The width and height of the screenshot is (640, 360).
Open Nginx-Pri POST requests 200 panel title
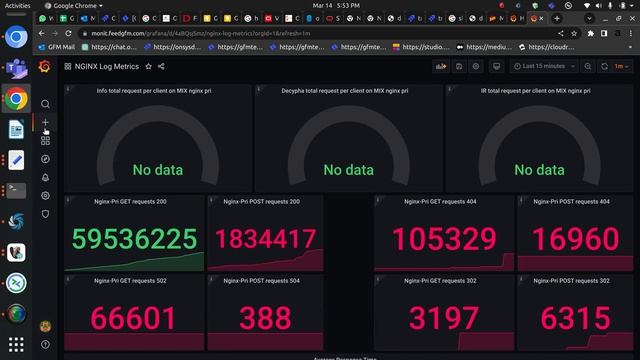click(262, 201)
